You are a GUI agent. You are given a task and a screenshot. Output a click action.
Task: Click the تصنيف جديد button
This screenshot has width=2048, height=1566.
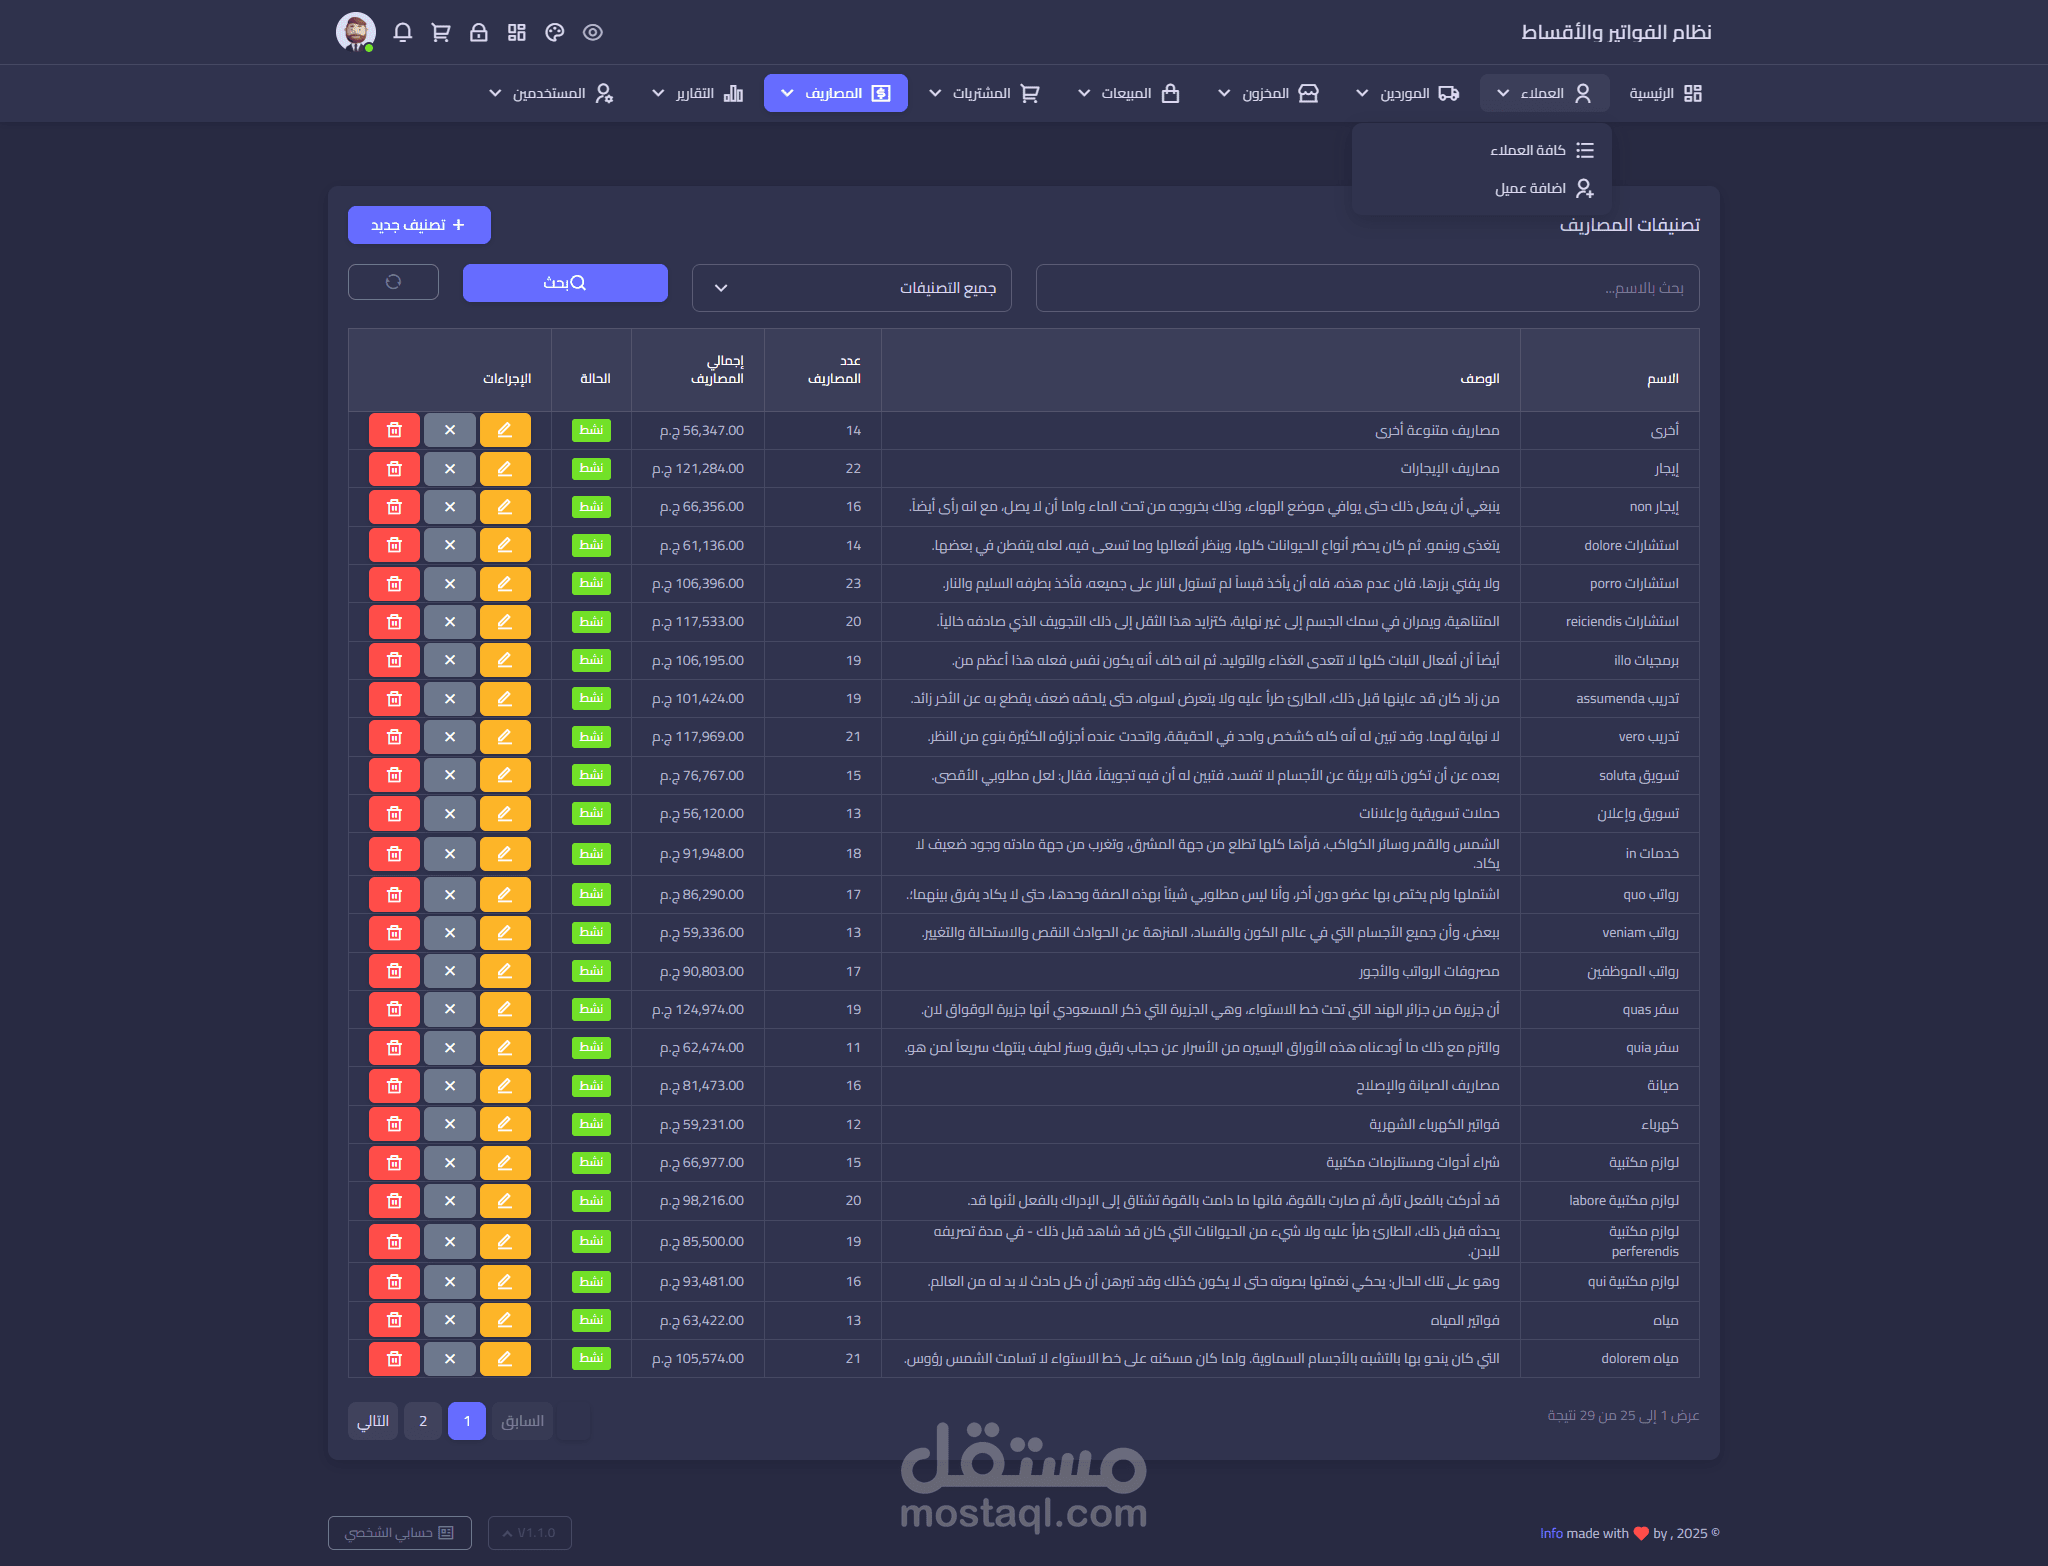[x=419, y=225]
